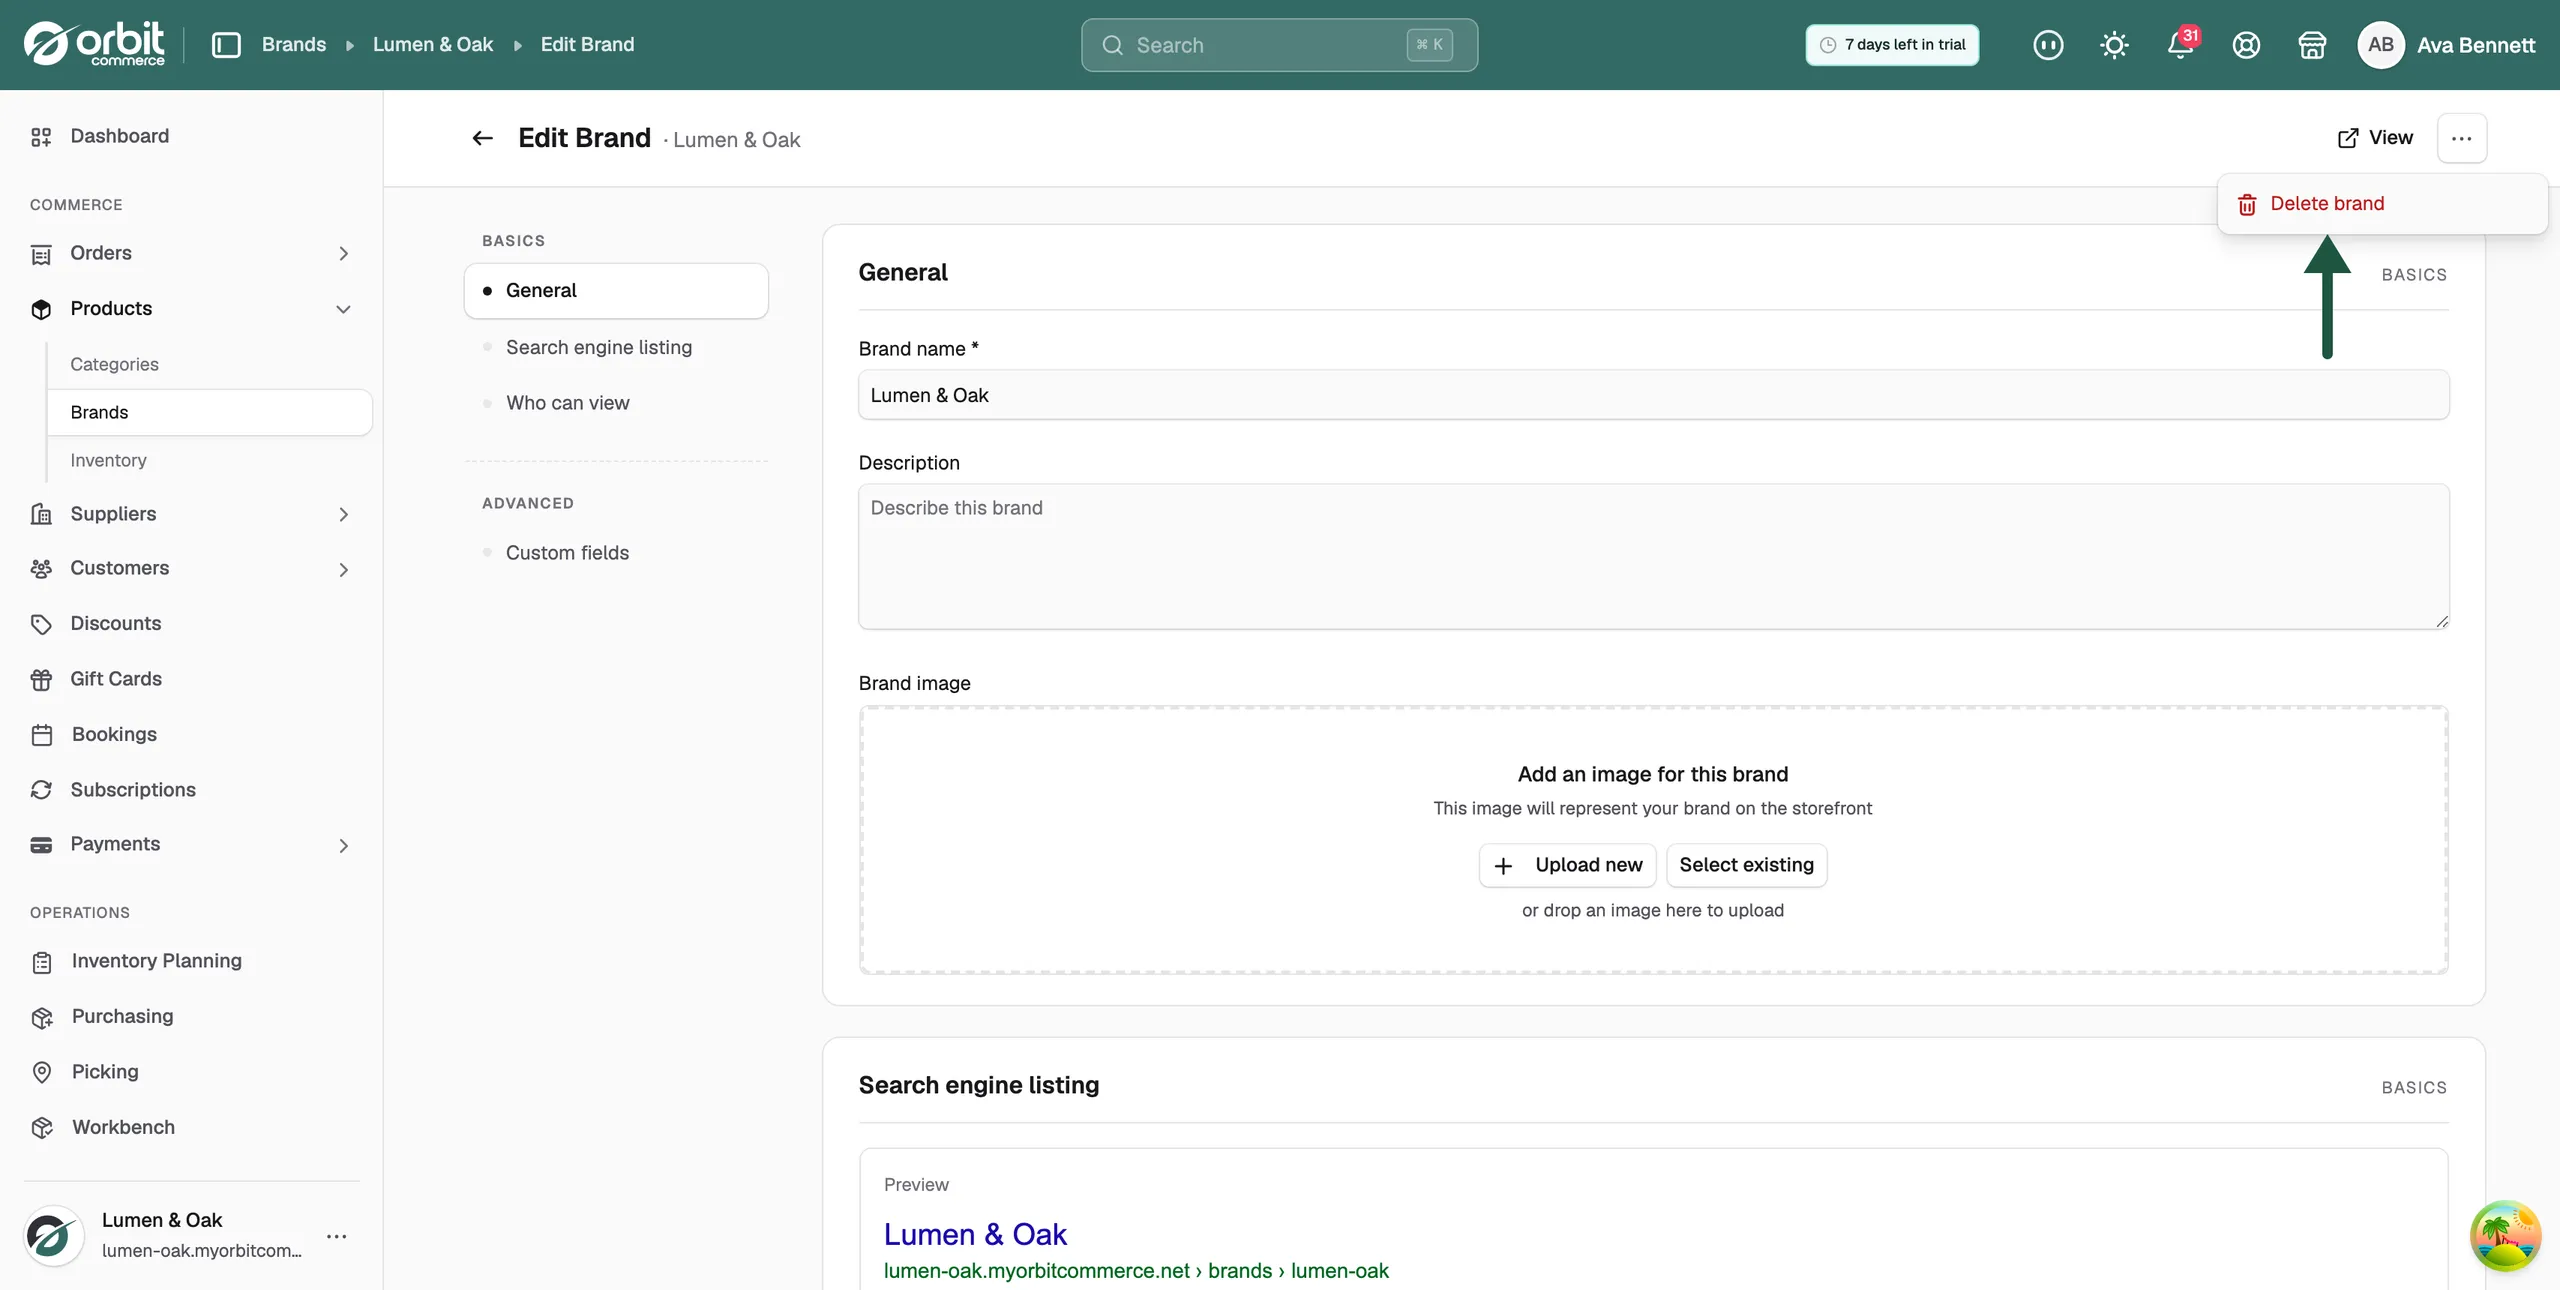Open store options ellipsis beside Lumen & Oak

click(x=337, y=1236)
